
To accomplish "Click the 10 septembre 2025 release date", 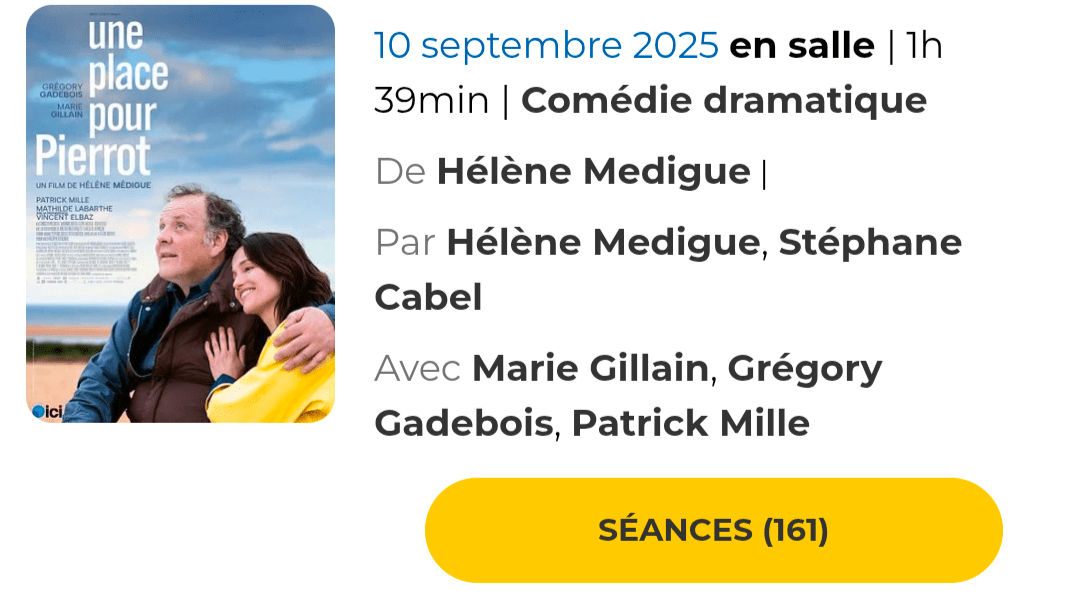I will click(546, 46).
